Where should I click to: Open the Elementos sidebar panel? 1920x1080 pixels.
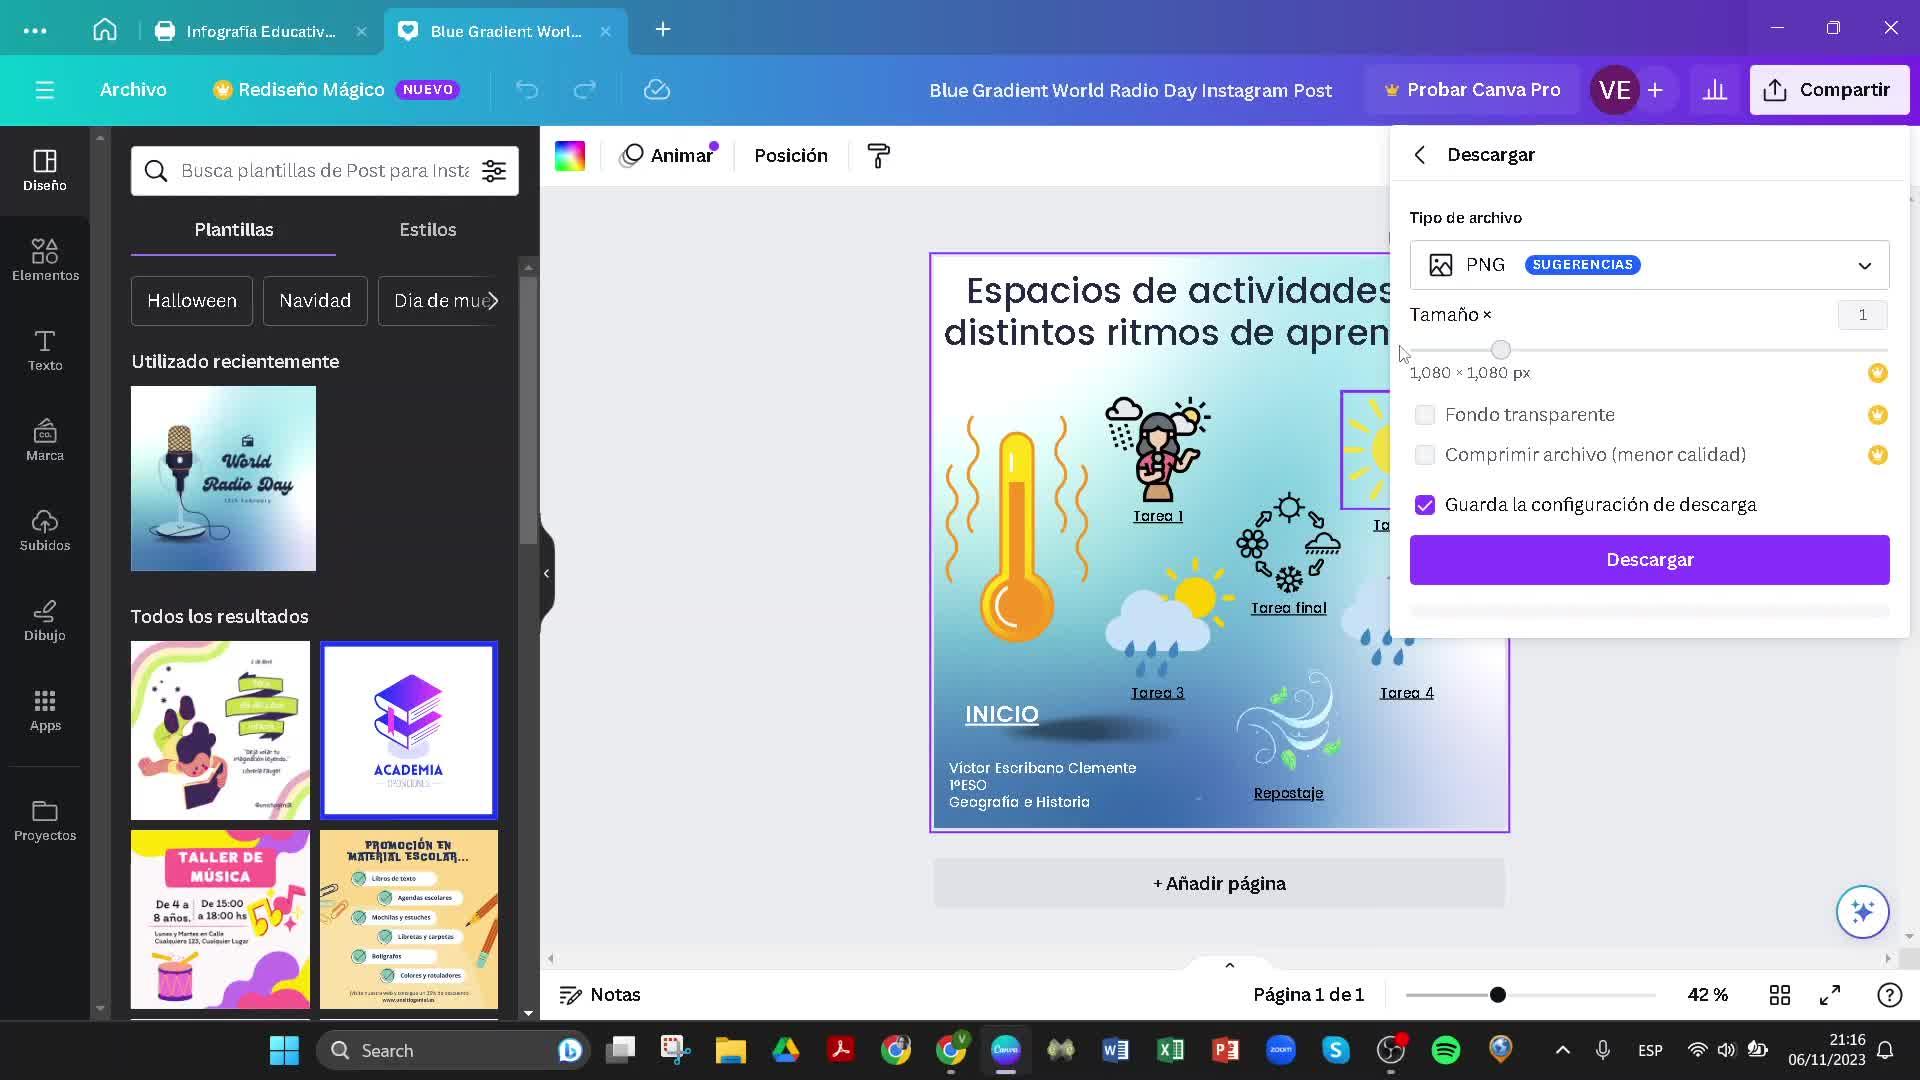click(x=45, y=259)
